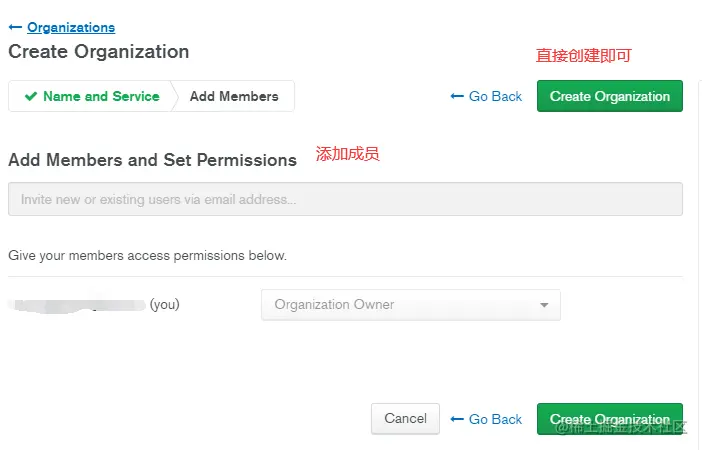
Task: Open the Organization Owner role dropdown
Action: (x=410, y=305)
